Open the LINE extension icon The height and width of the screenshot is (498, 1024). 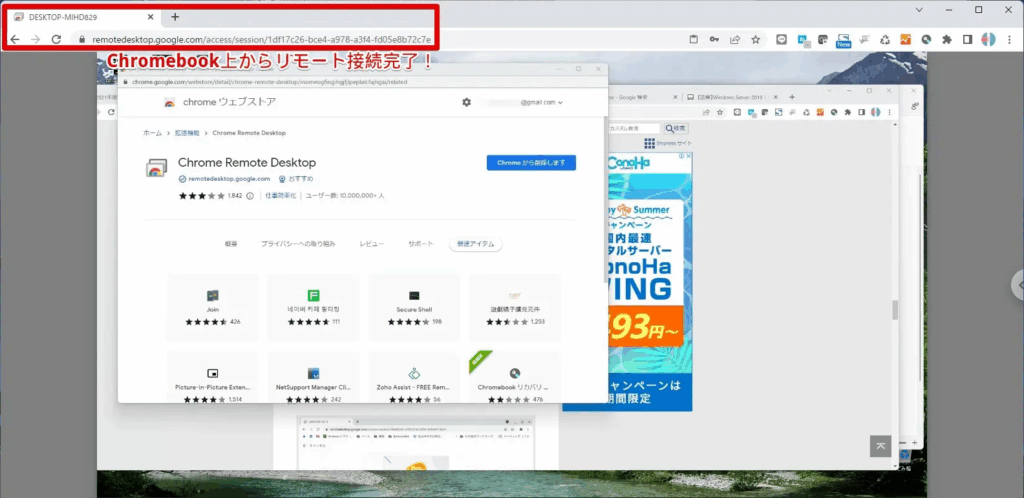click(x=779, y=40)
